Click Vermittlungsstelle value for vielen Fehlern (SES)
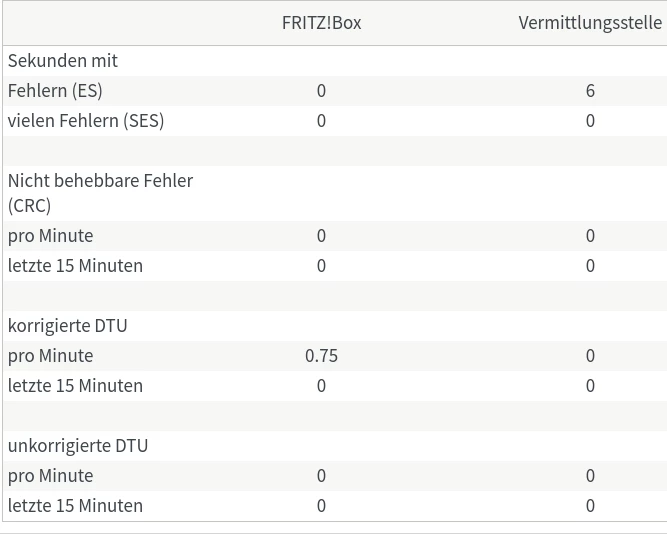Viewport: 667px width, 535px height. pos(590,121)
